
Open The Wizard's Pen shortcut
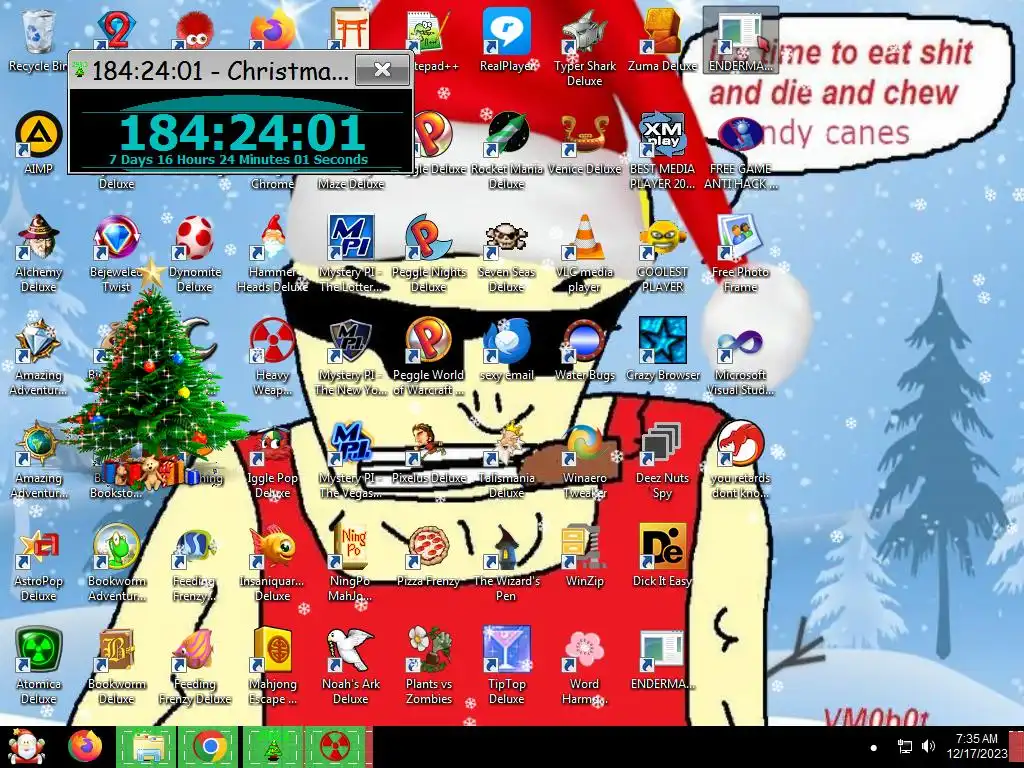(x=506, y=563)
